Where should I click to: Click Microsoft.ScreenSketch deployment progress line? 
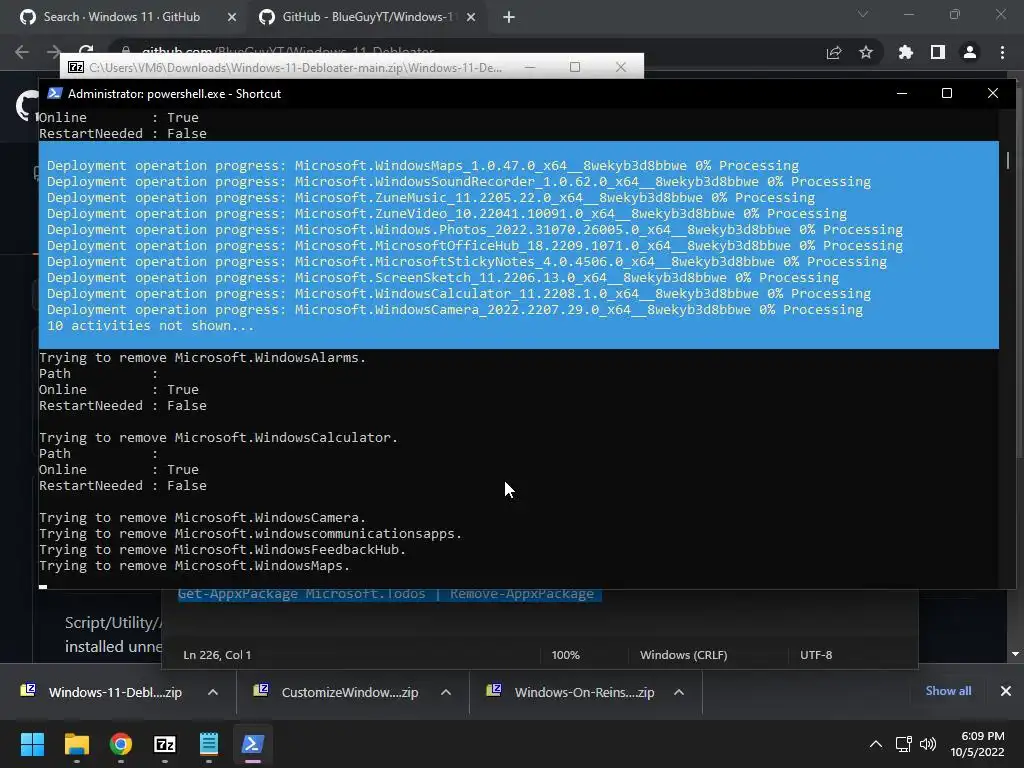pos(443,278)
